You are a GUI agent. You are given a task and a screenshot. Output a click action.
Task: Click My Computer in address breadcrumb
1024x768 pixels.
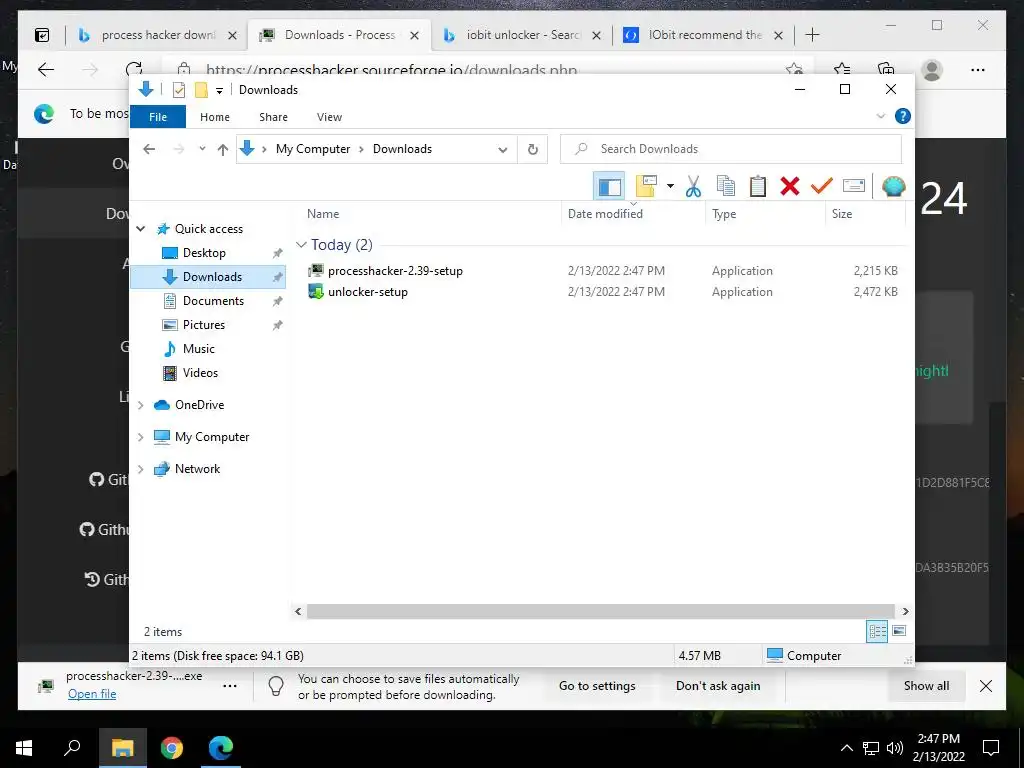pyautogui.click(x=313, y=149)
